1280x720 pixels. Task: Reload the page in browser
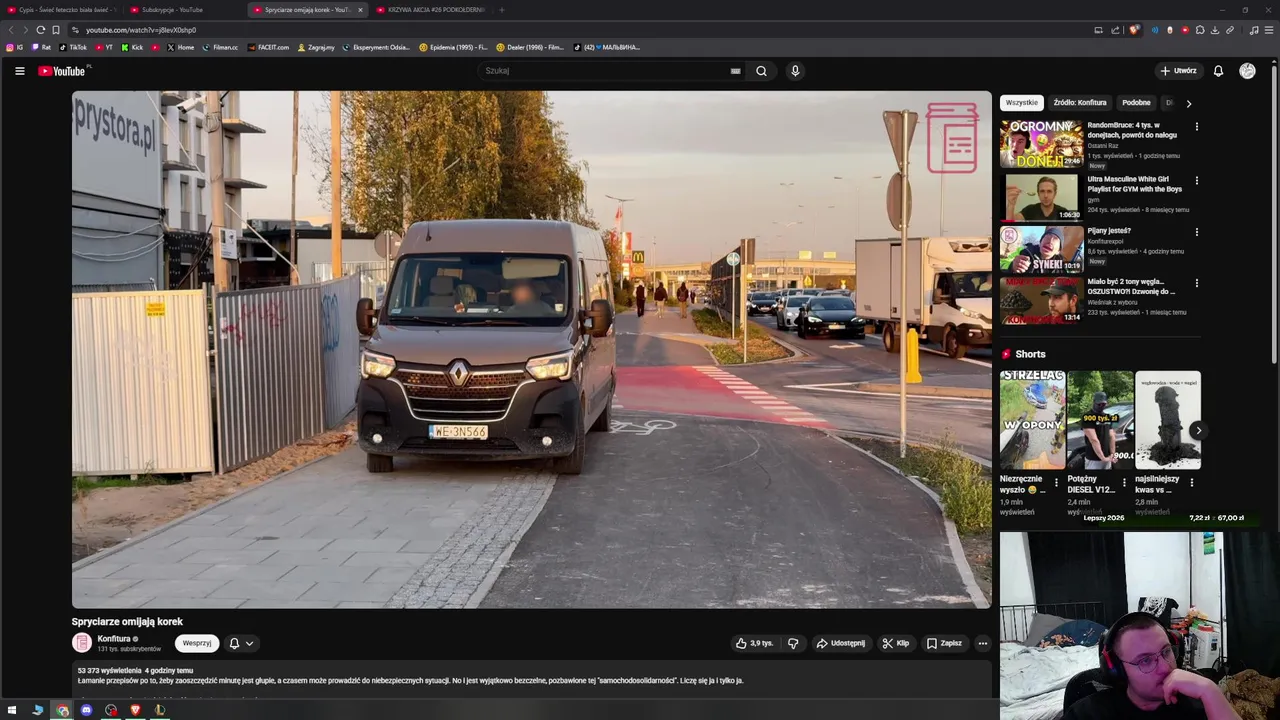[40, 30]
